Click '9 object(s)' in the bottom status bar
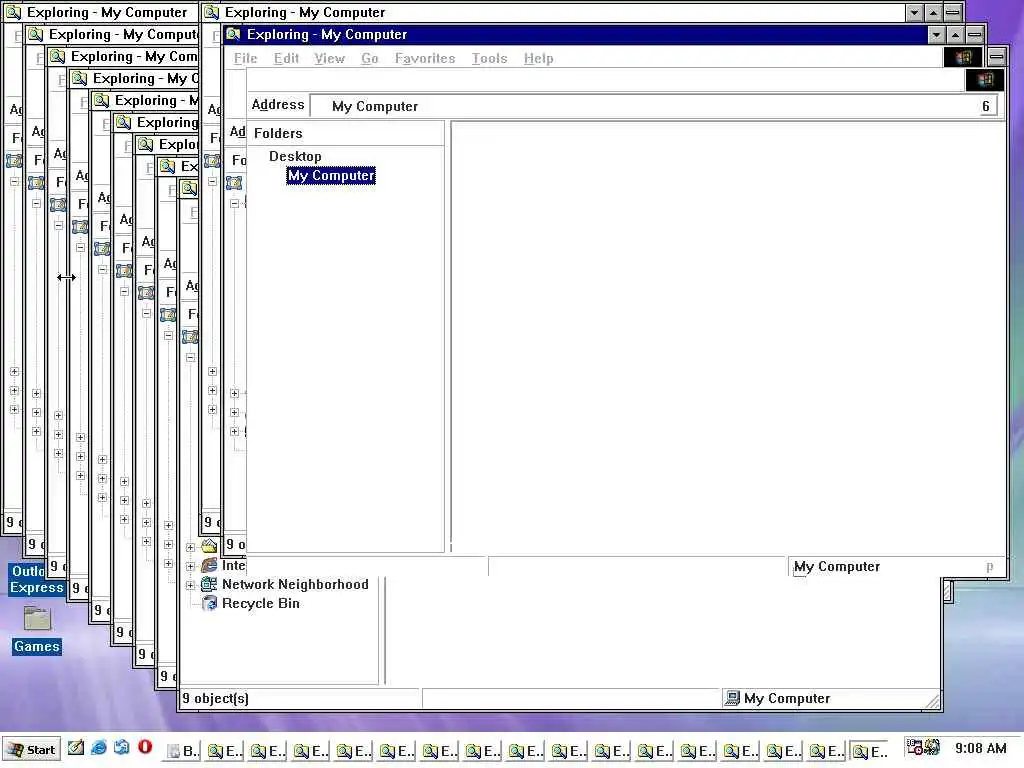The image size is (1024, 768). click(x=216, y=699)
